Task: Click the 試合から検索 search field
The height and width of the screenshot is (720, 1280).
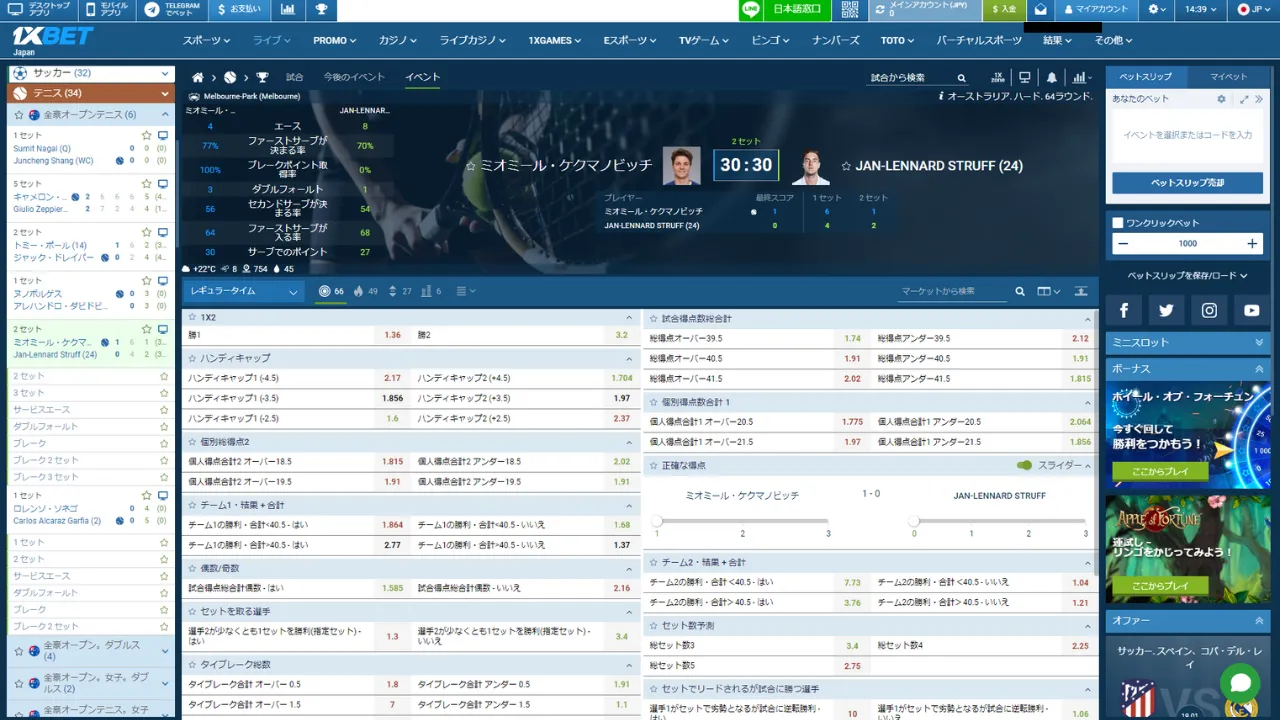Action: [x=910, y=78]
